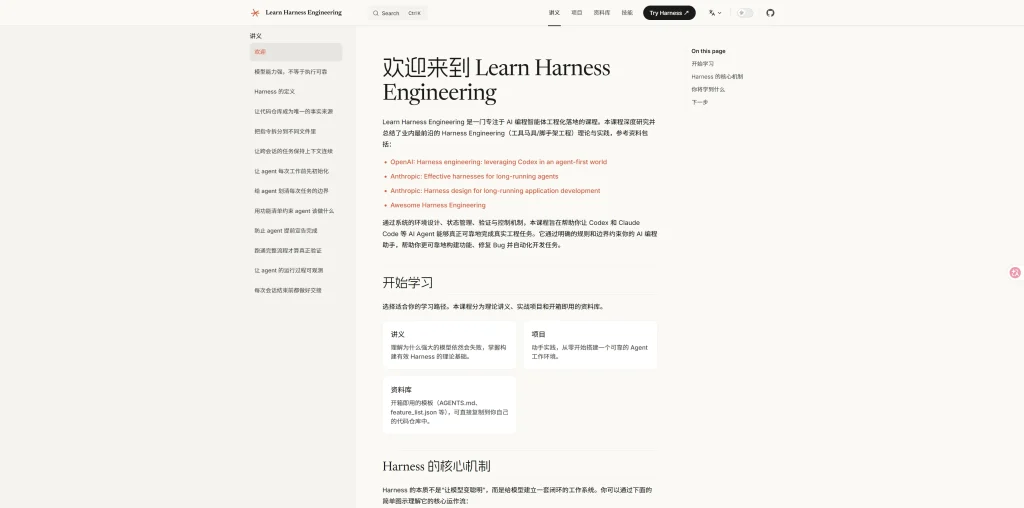Click the 欢迎来到 Learn Harness Engineering title
1024x508 pixels.
click(x=496, y=80)
